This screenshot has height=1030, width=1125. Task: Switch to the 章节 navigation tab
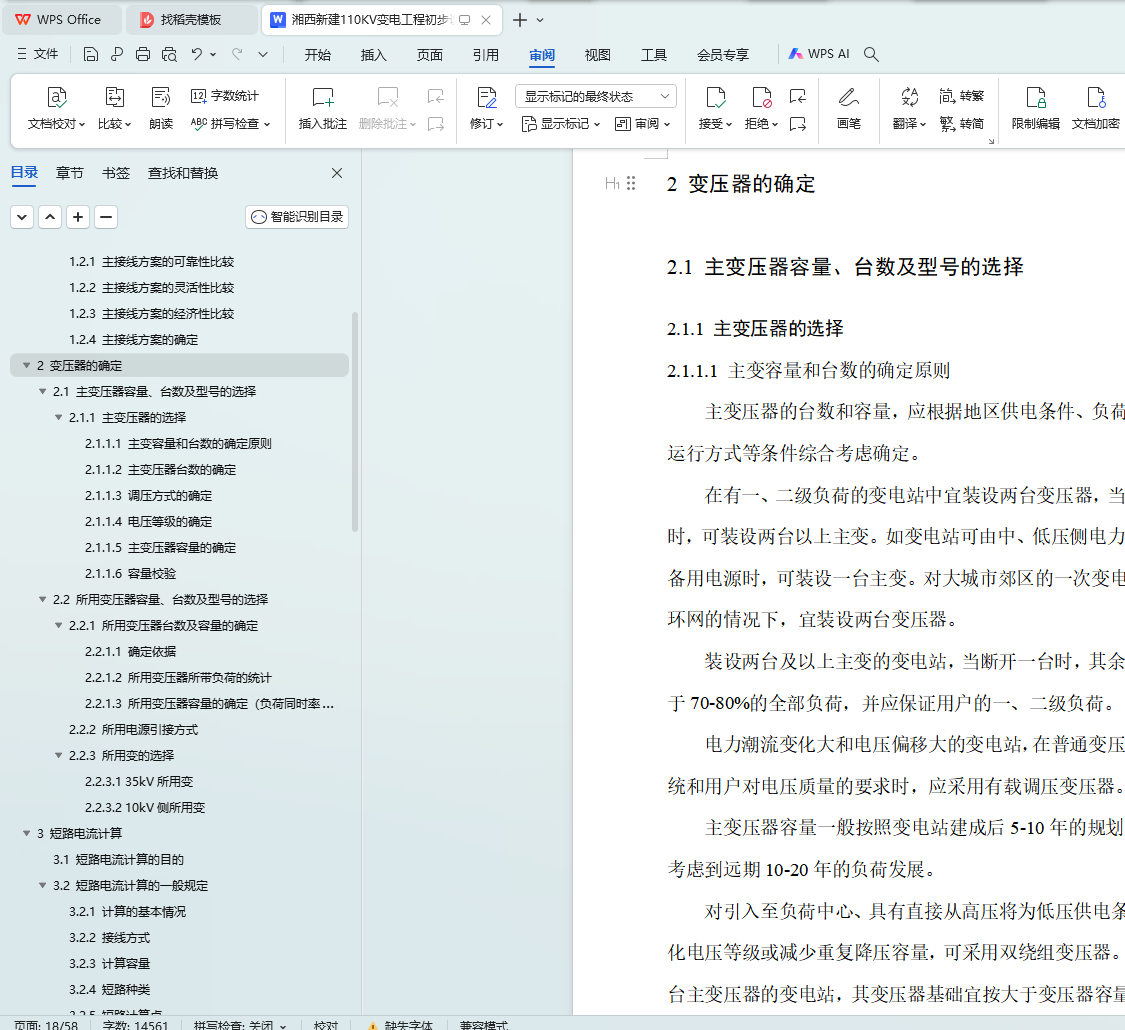(70, 173)
